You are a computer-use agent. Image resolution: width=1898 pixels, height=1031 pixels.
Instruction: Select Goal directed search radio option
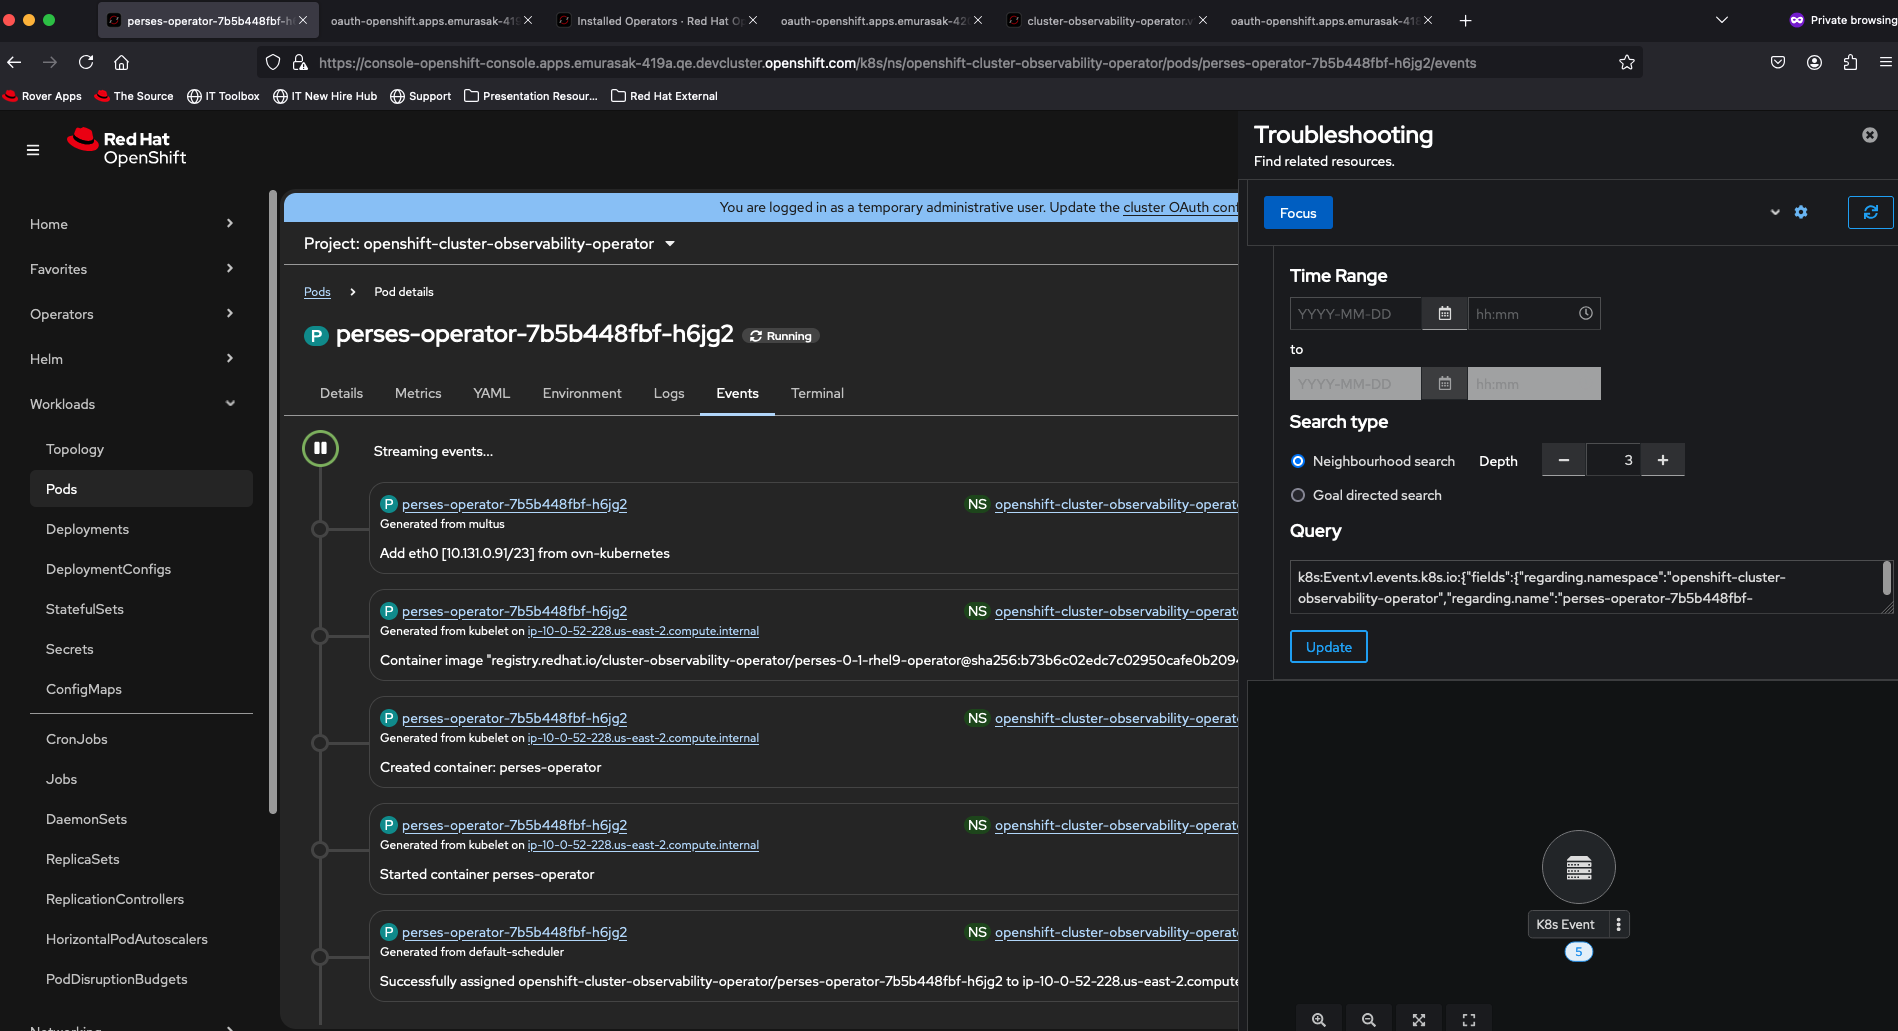click(1298, 495)
